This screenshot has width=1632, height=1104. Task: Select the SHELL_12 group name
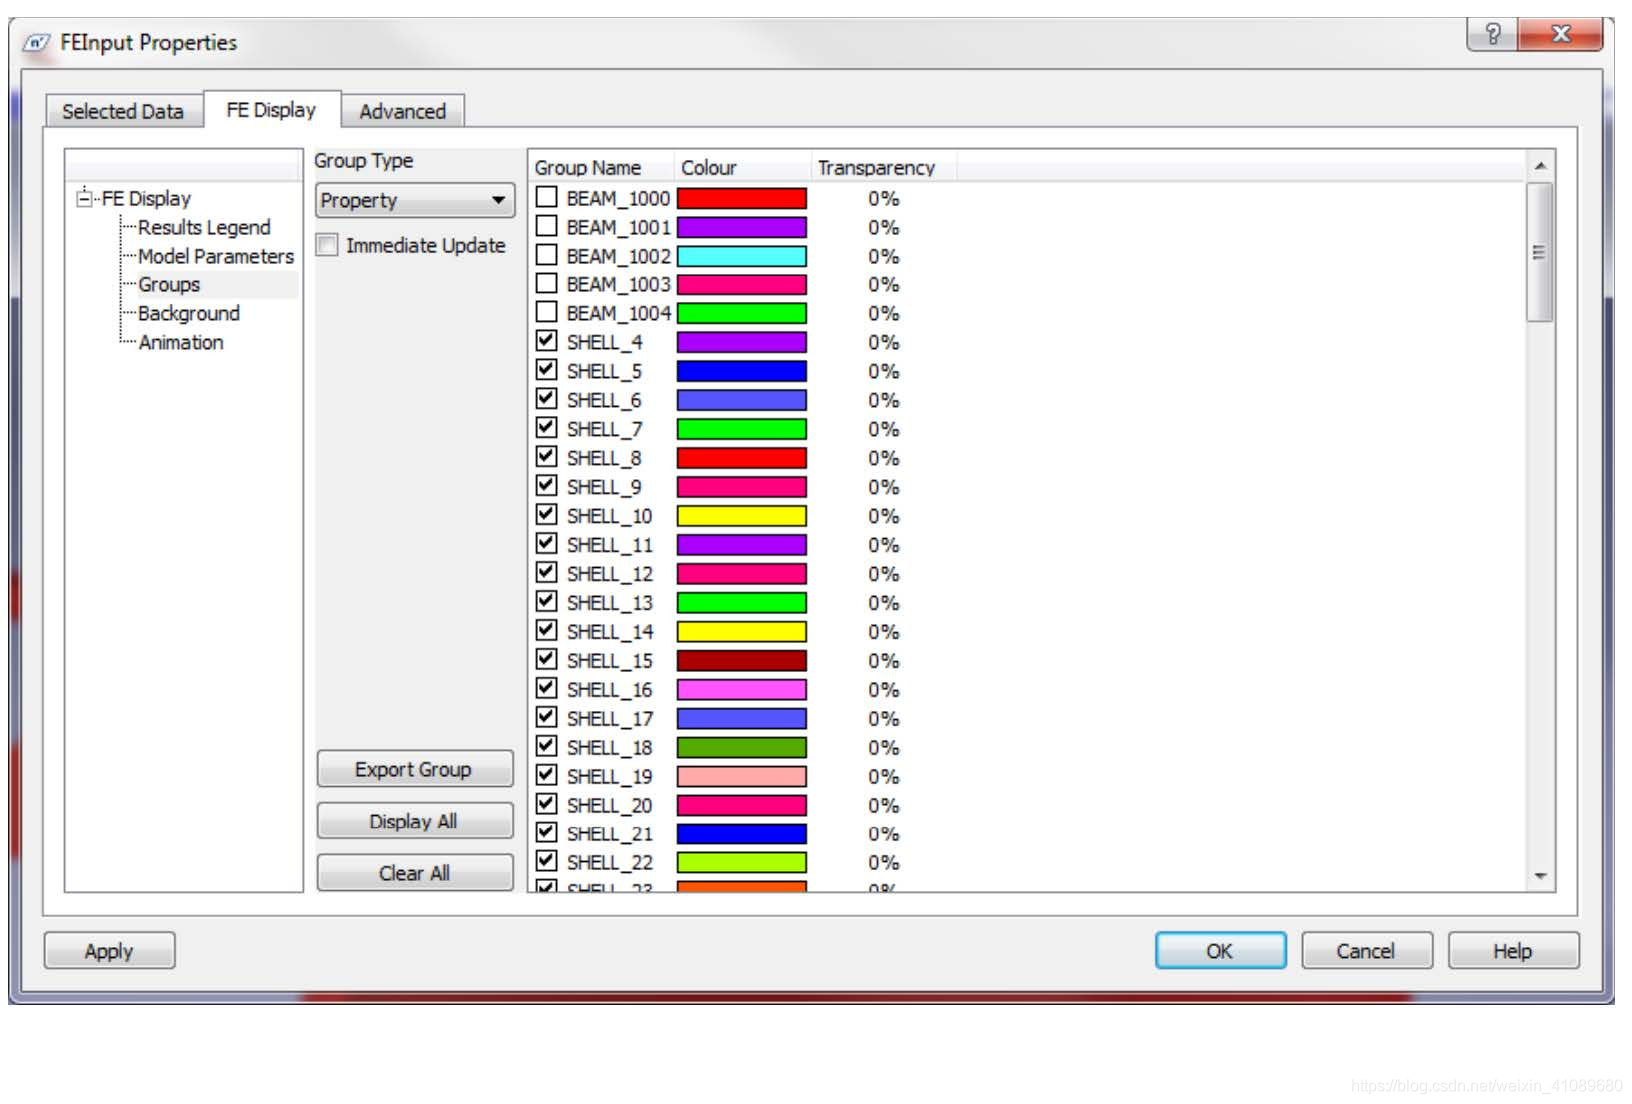[609, 574]
